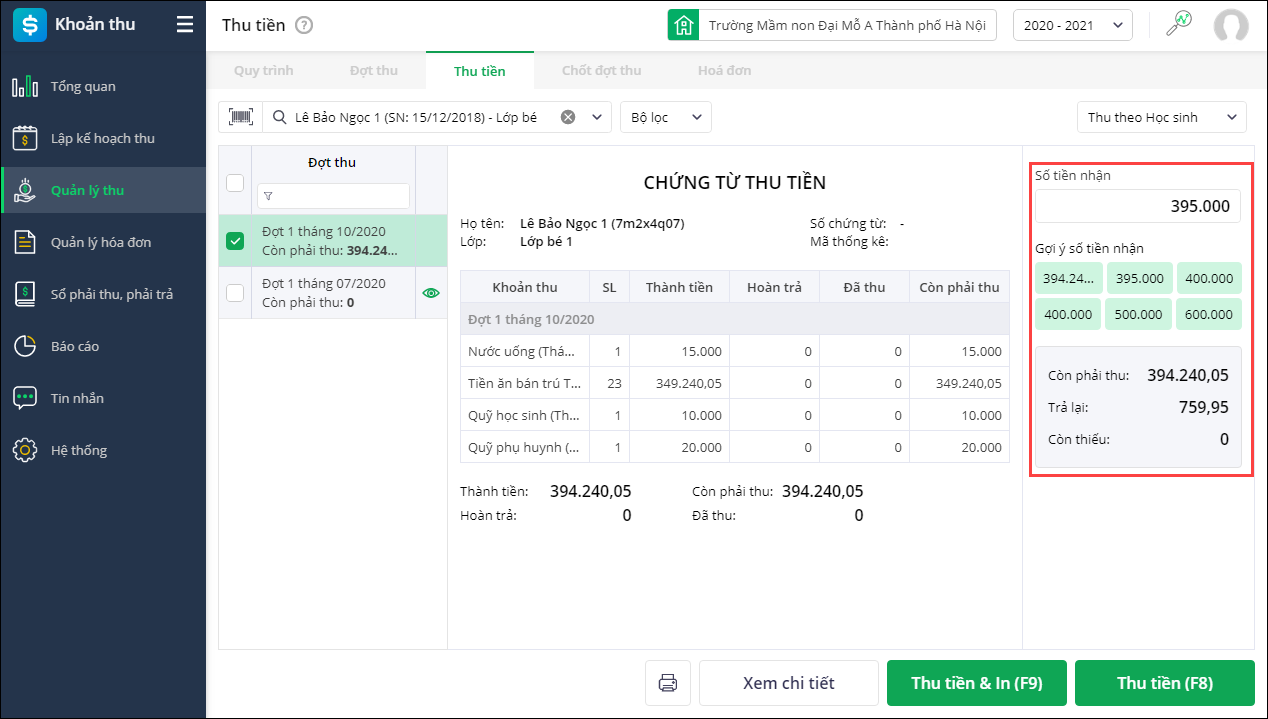Click the user avatar icon
Screen dimensions: 1268x719
(1230, 25)
